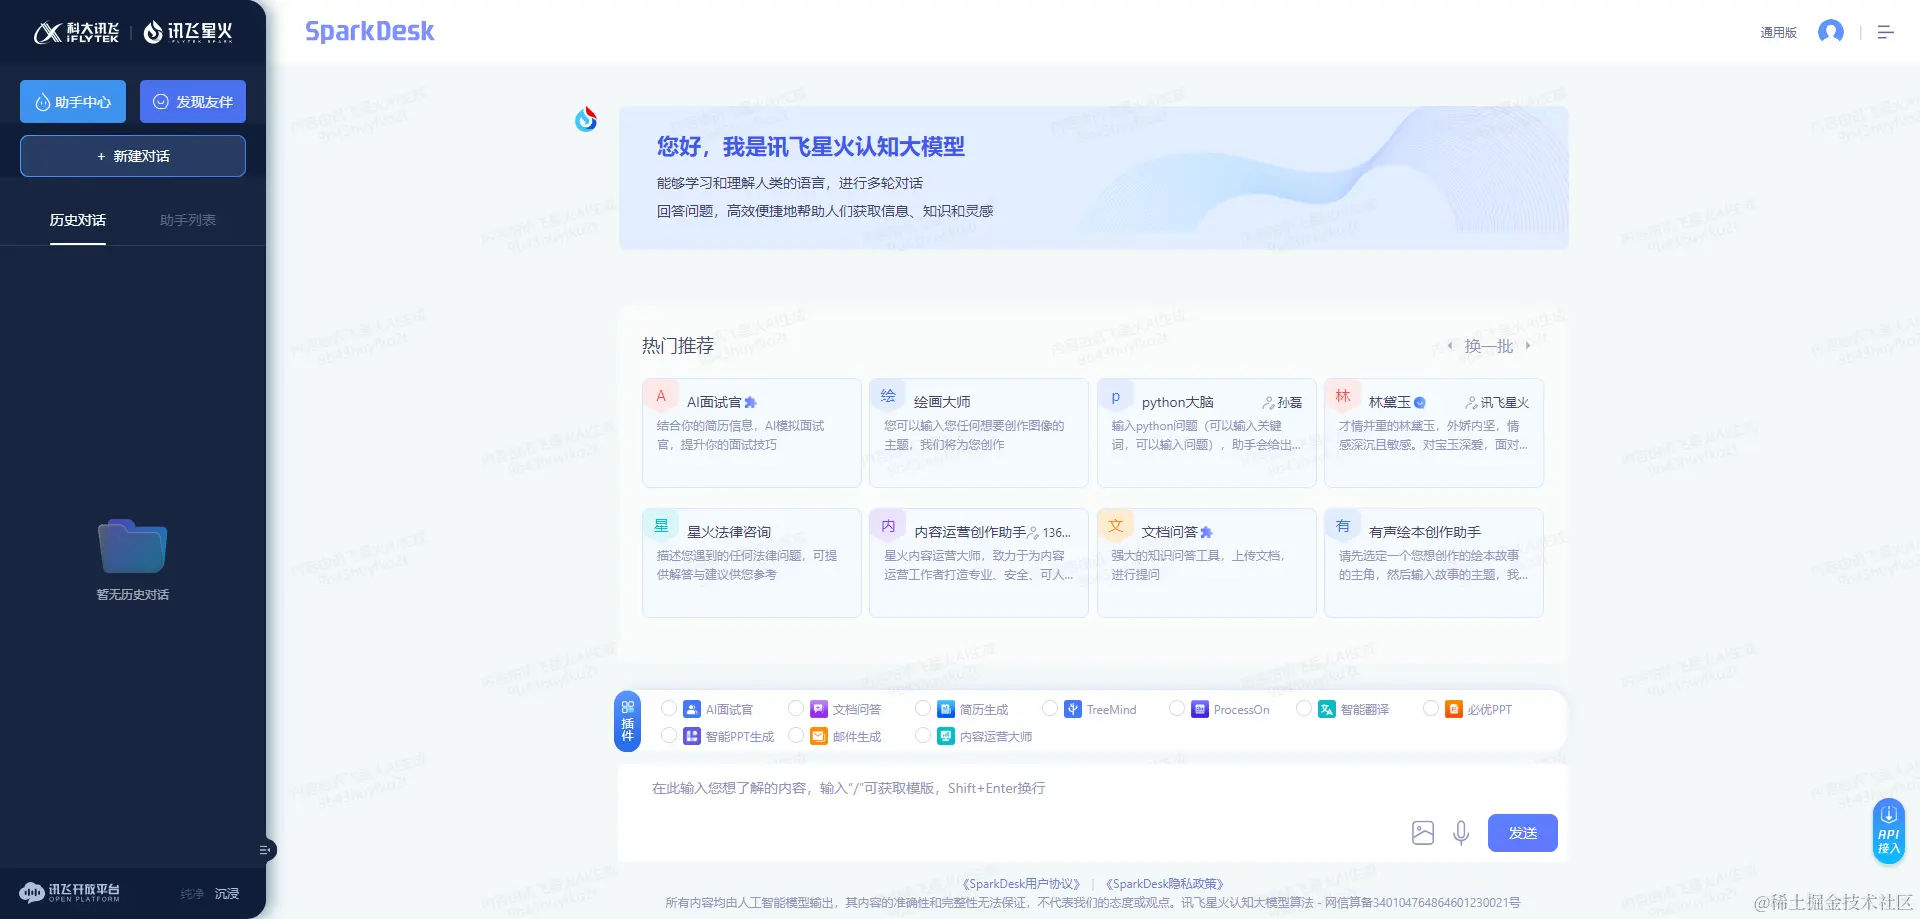Screen dimensions: 1920x919
Task: Select the 邮件生成 plugin radio button
Action: click(796, 735)
